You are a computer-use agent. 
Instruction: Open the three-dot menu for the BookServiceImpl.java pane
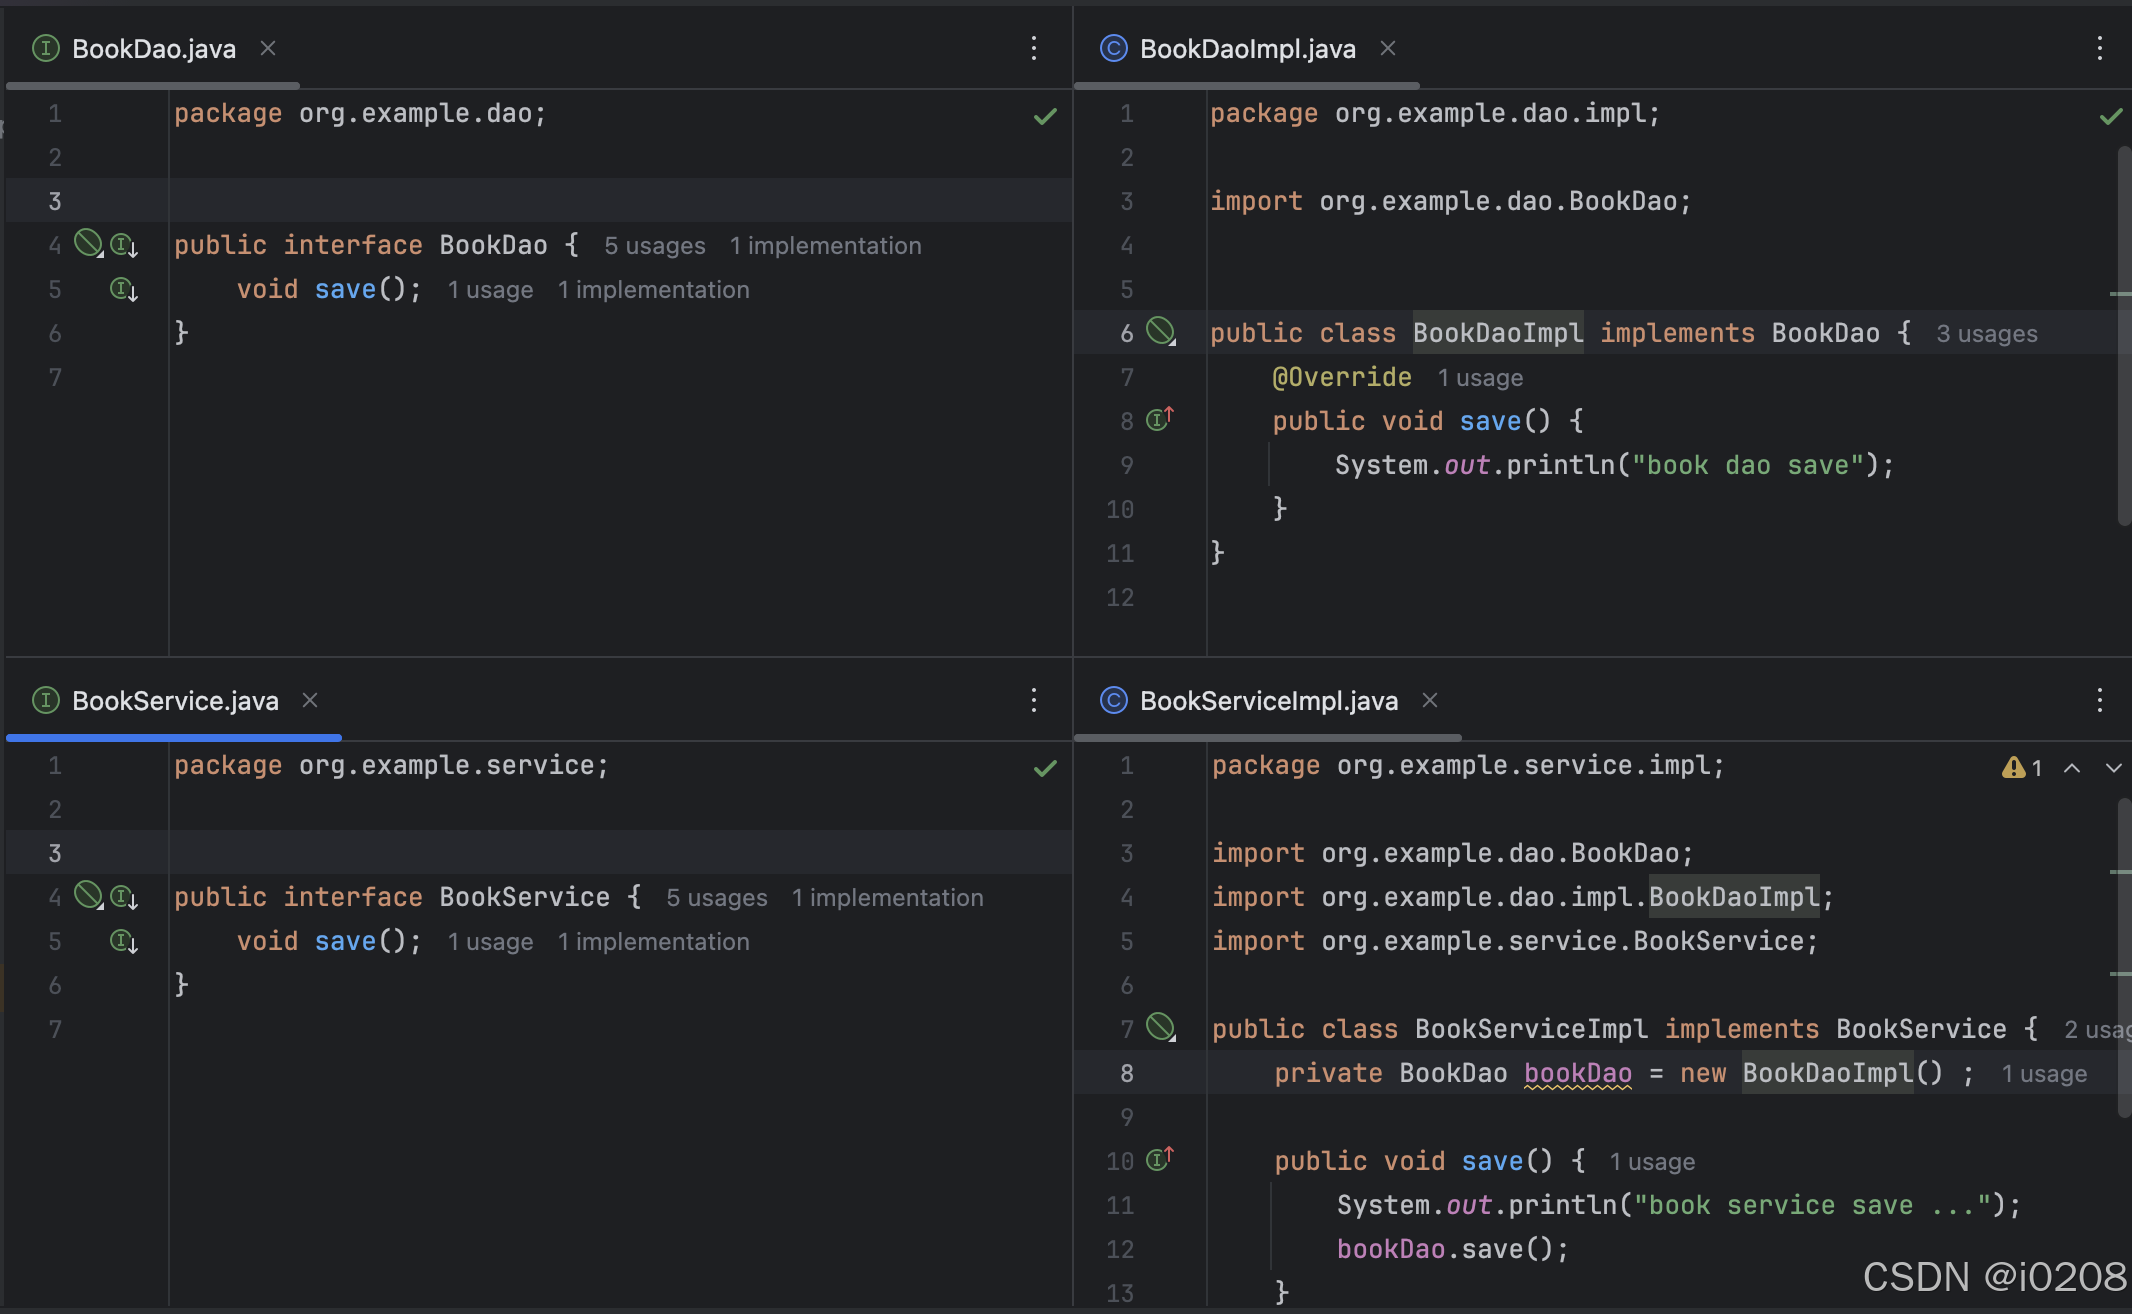[2100, 700]
